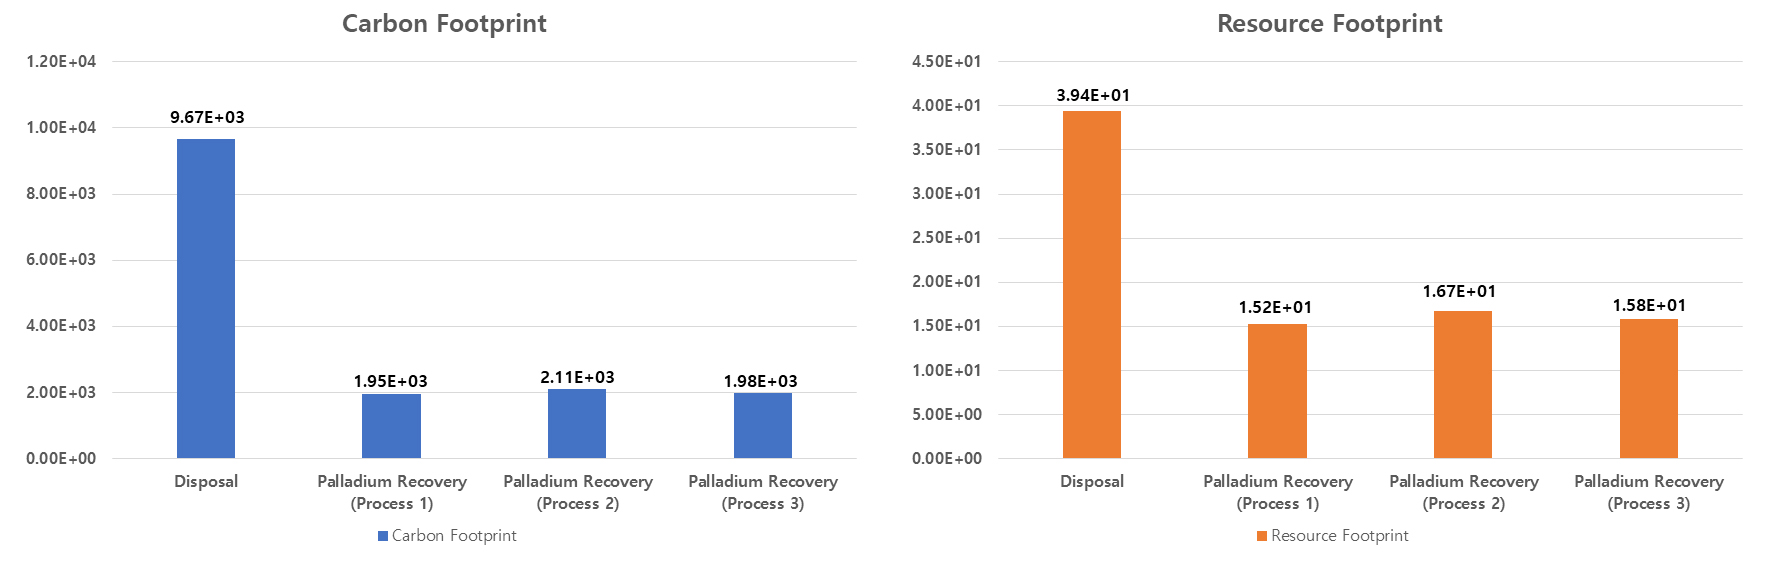Click the orange Palladium Recovery Process 2 bar
The height and width of the screenshot is (569, 1775).
pyautogui.click(x=1463, y=384)
